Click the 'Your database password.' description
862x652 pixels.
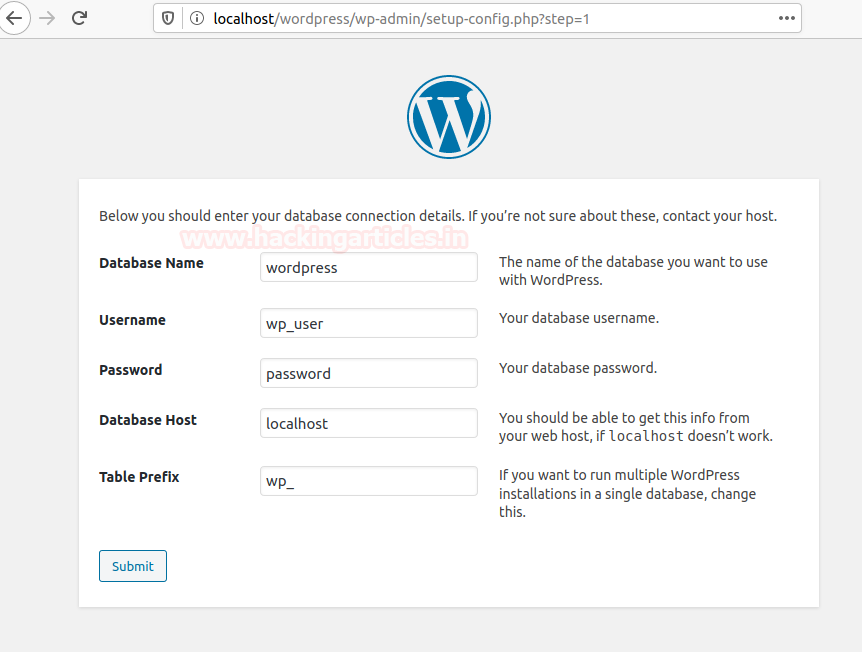(578, 368)
